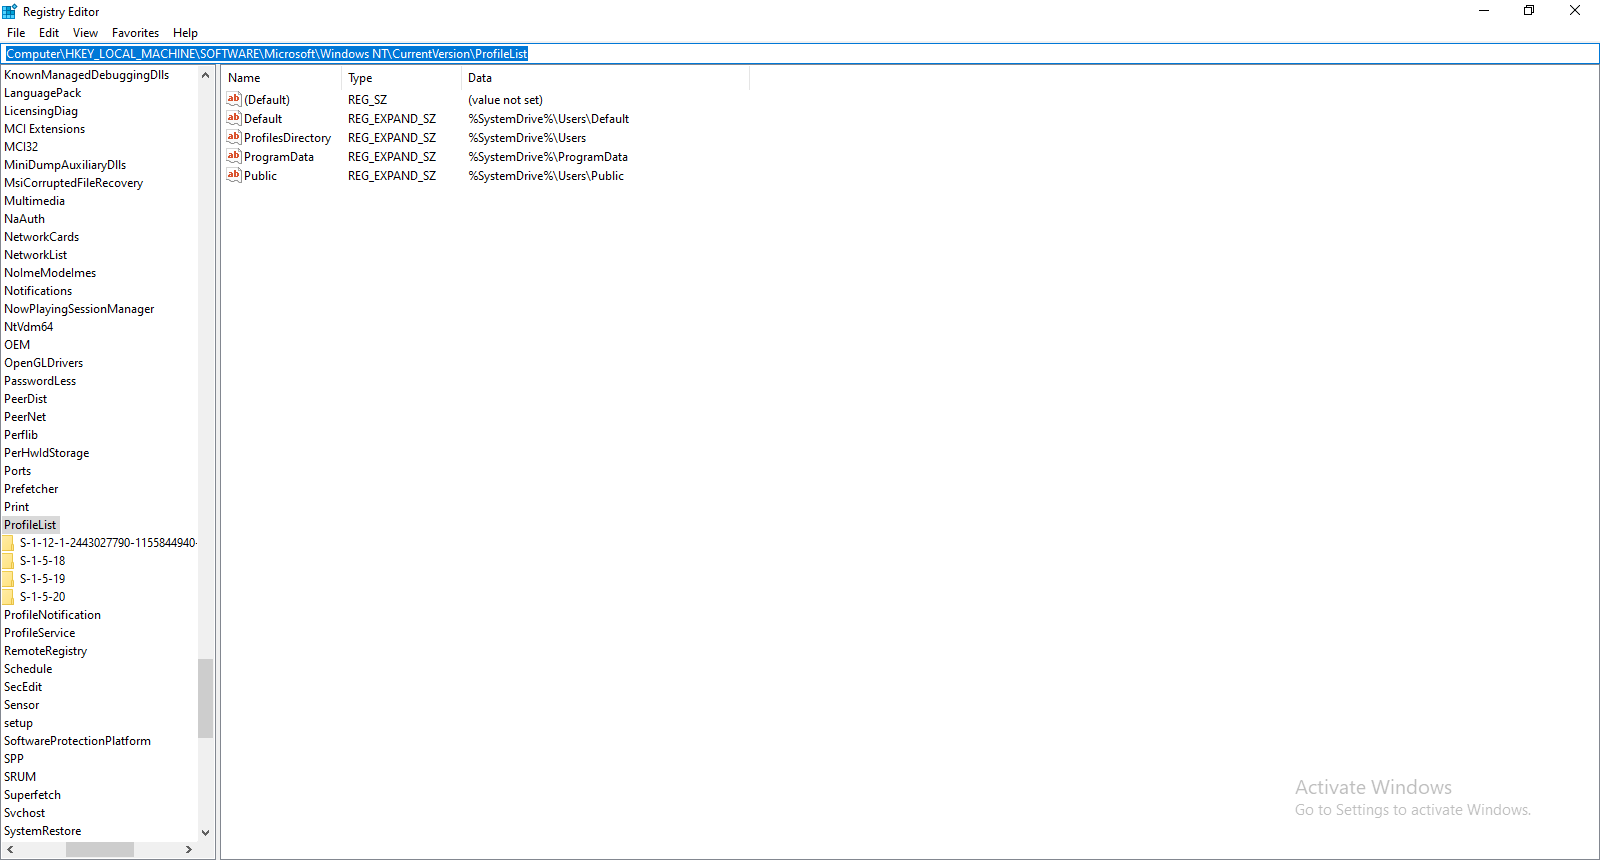Click the horizontal scroll right arrow
Viewport: 1600px width, 860px height.
point(189,849)
